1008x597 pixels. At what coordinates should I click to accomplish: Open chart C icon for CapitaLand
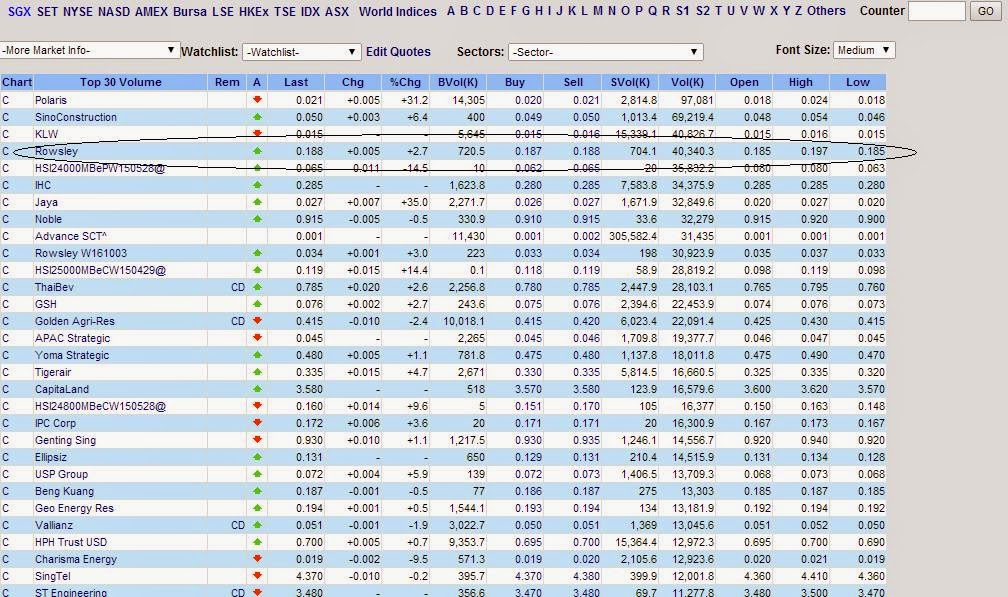(x=6, y=389)
